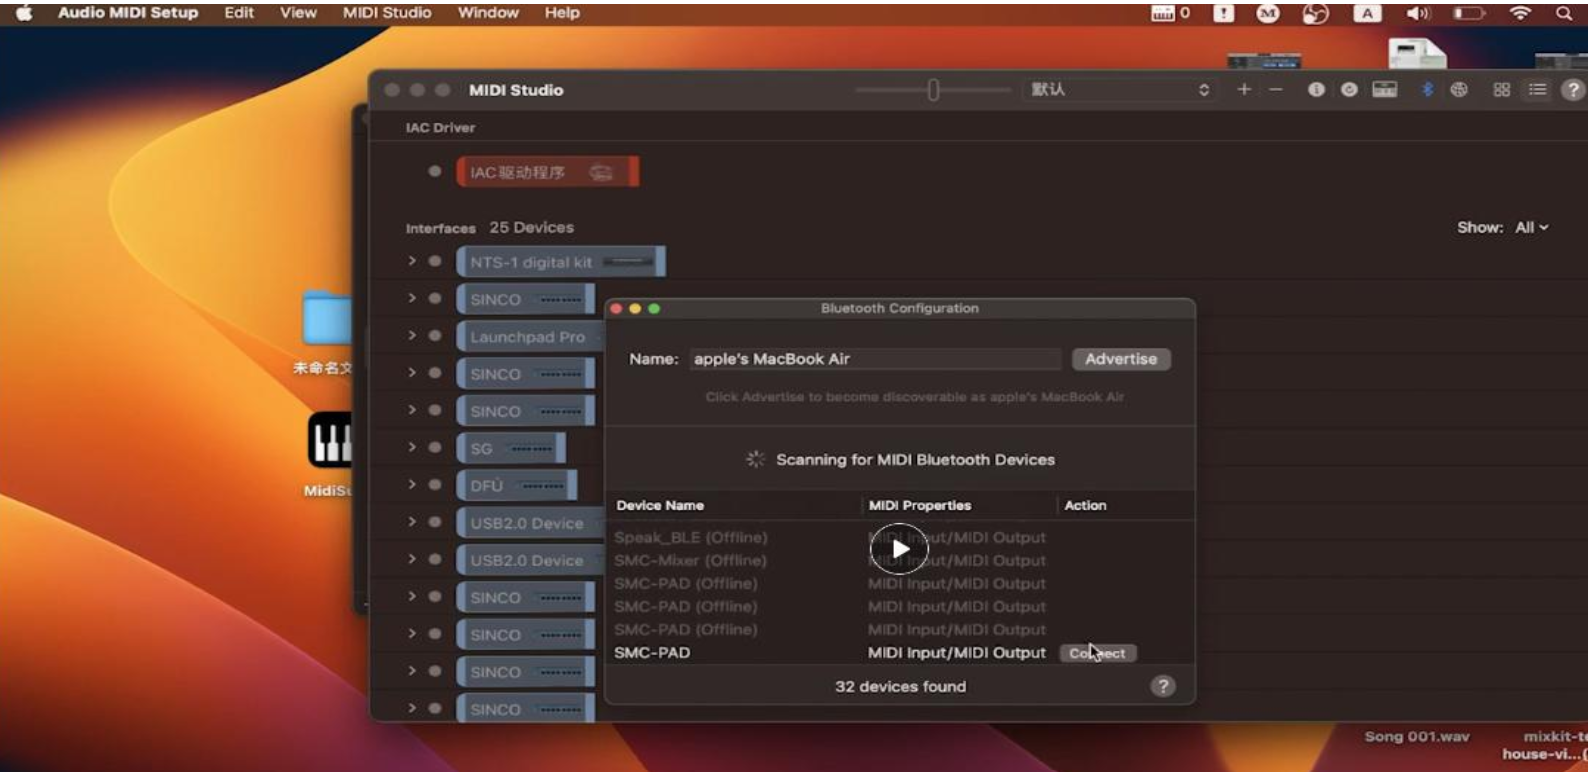1590x772 pixels.
Task: Click the Device Name column header
Action: click(660, 506)
